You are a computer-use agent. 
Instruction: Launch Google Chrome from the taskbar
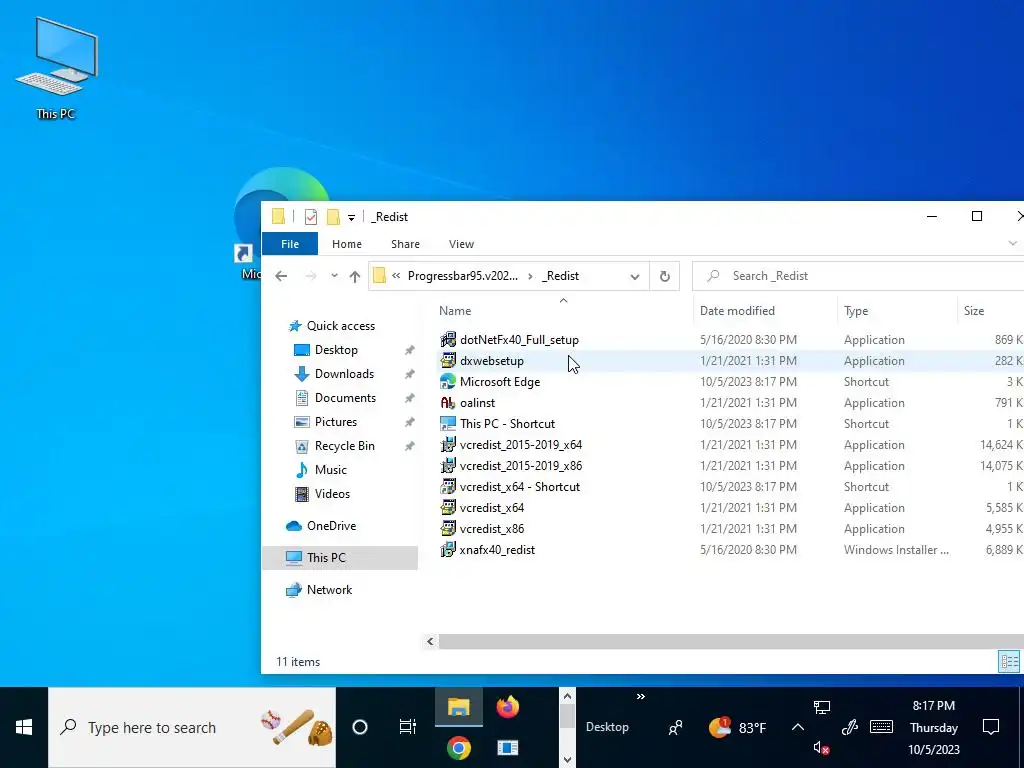point(458,748)
